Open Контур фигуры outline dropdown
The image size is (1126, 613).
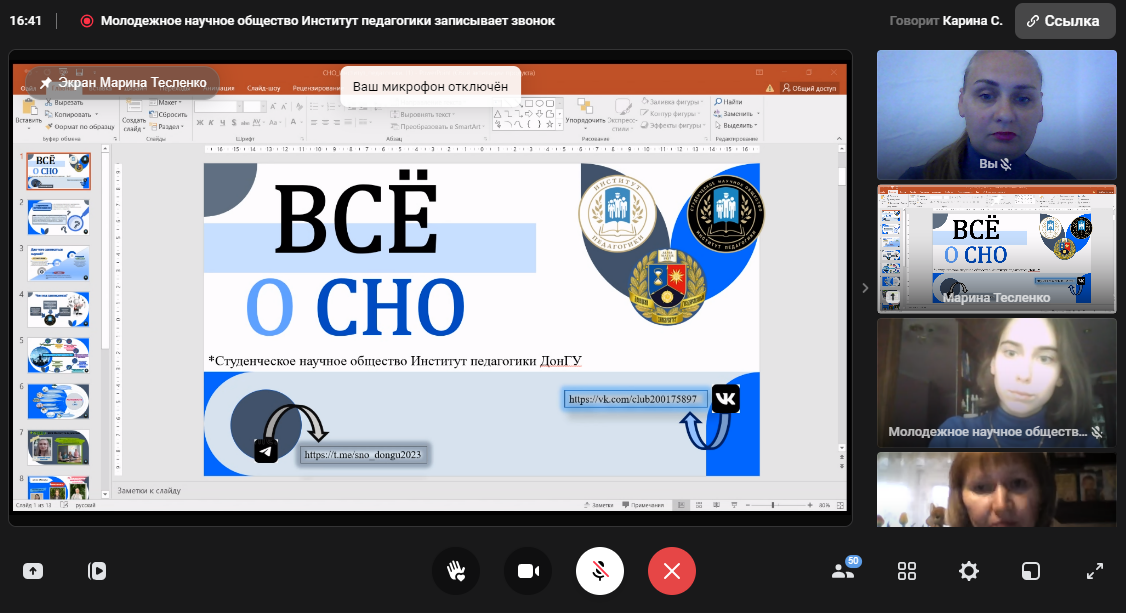click(x=671, y=113)
